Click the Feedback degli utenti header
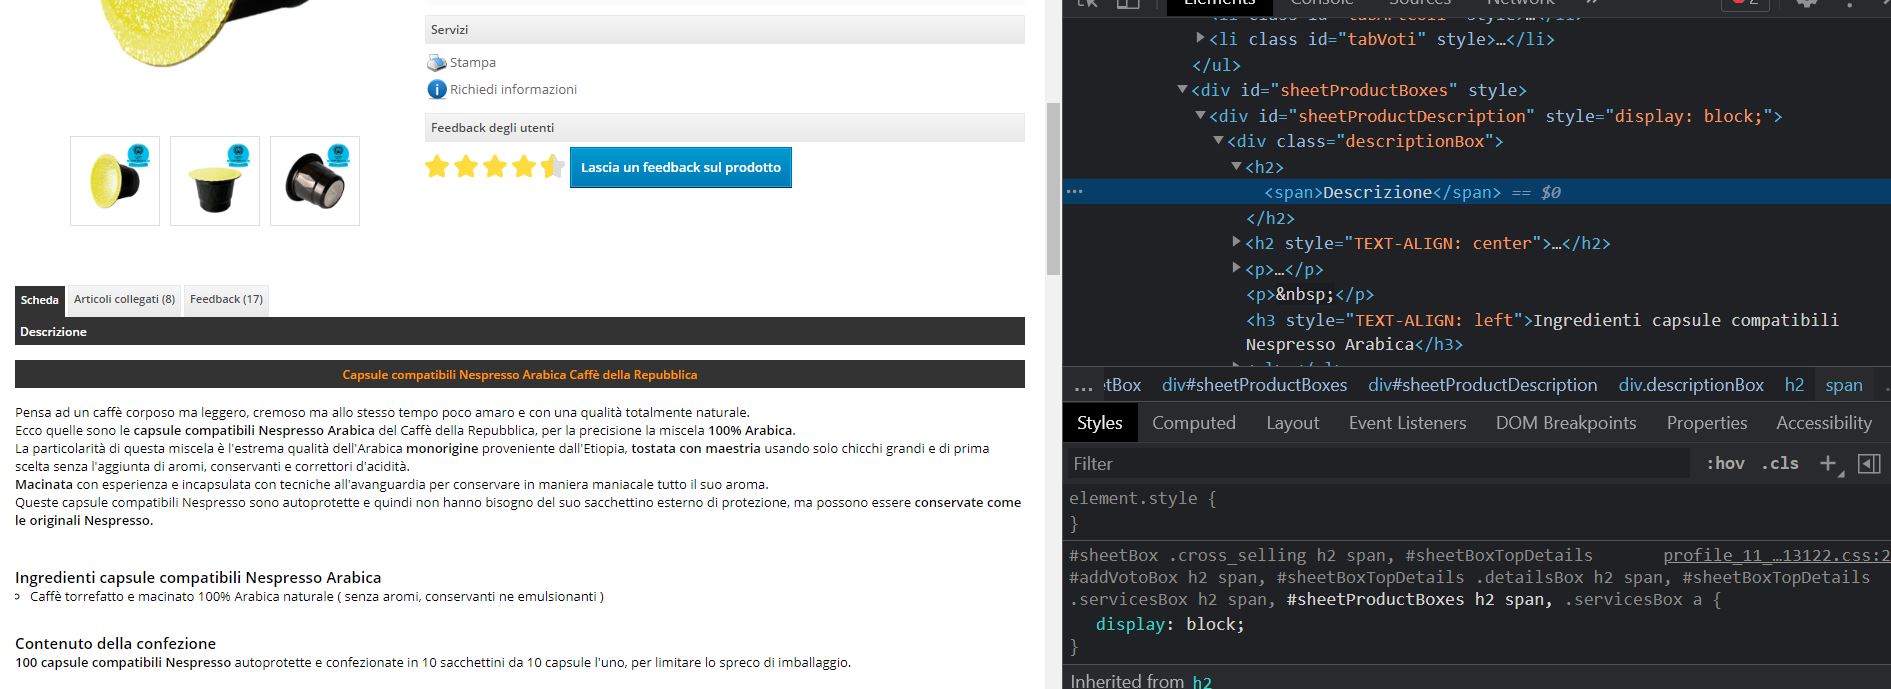The height and width of the screenshot is (689, 1891). [725, 127]
